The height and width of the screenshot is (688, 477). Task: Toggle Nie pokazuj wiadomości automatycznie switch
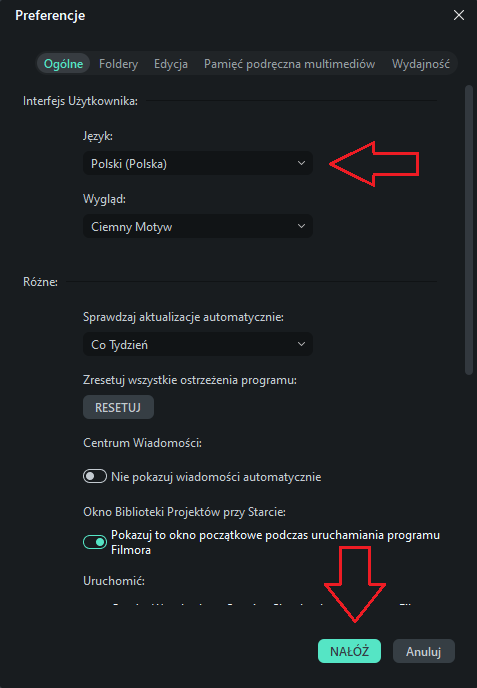(x=95, y=477)
